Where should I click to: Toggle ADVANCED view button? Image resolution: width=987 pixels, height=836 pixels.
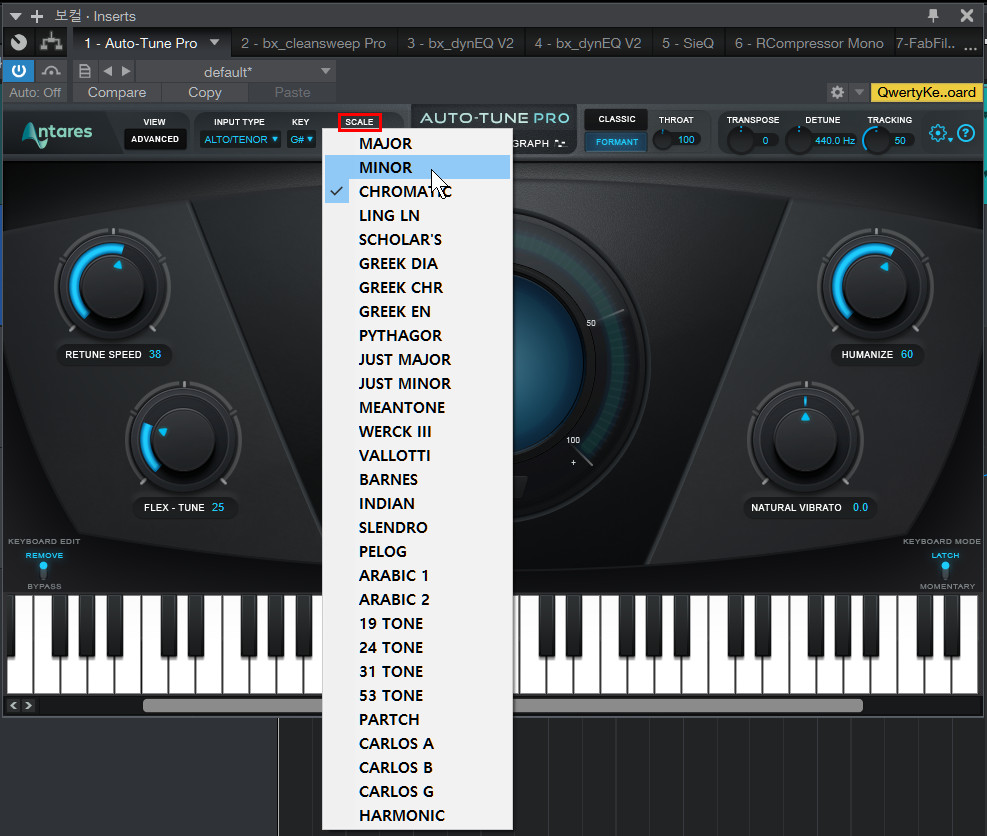tap(155, 139)
